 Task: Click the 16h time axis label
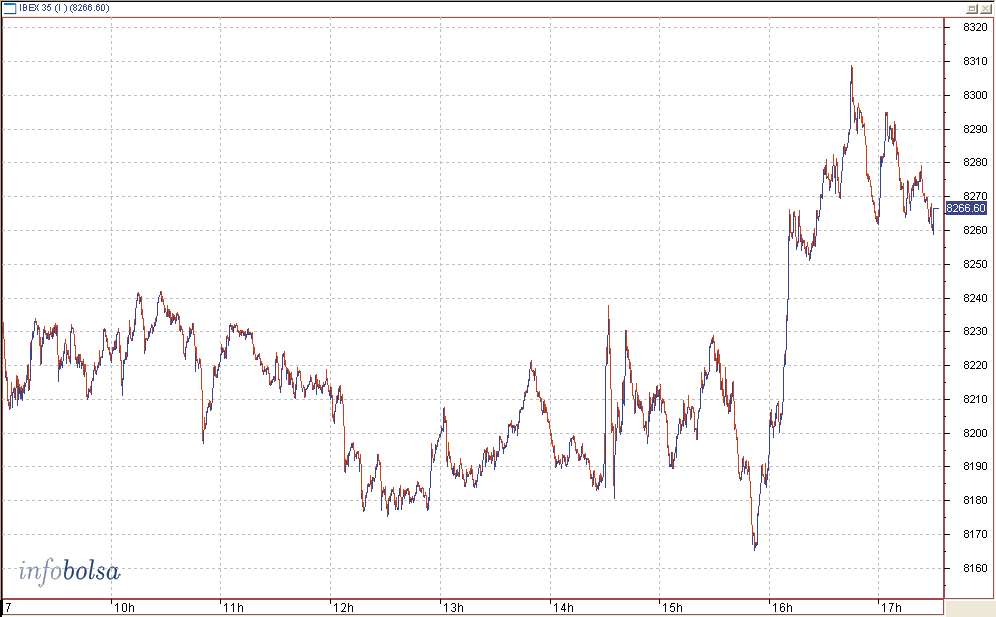point(782,608)
